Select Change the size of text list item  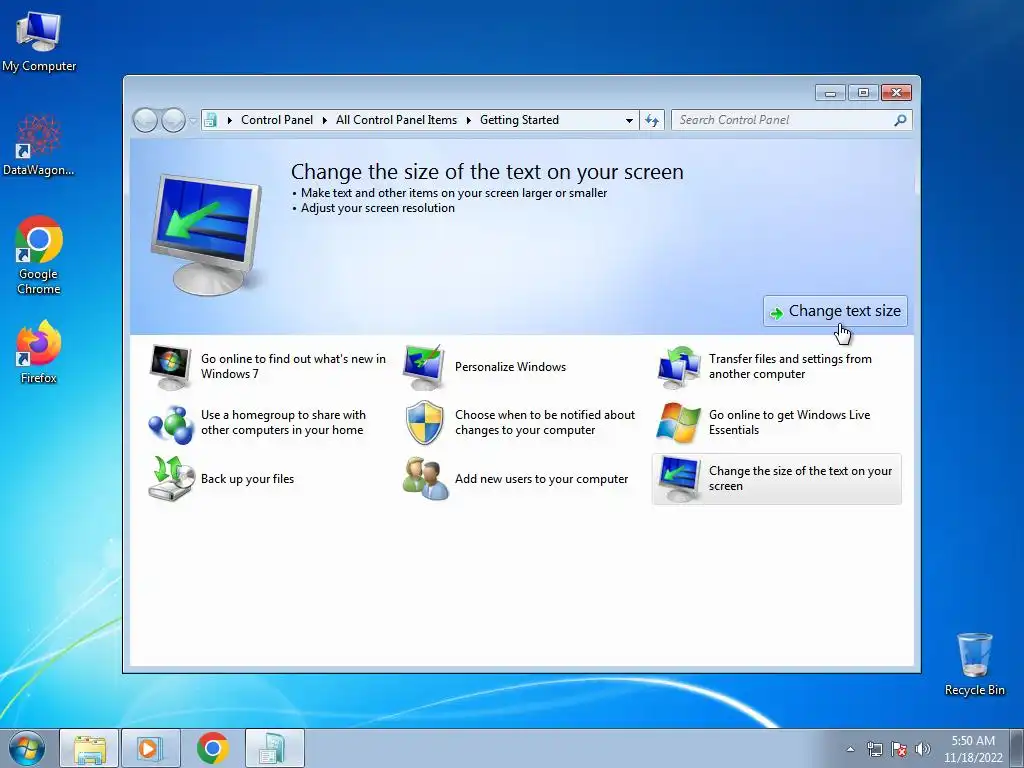point(776,479)
